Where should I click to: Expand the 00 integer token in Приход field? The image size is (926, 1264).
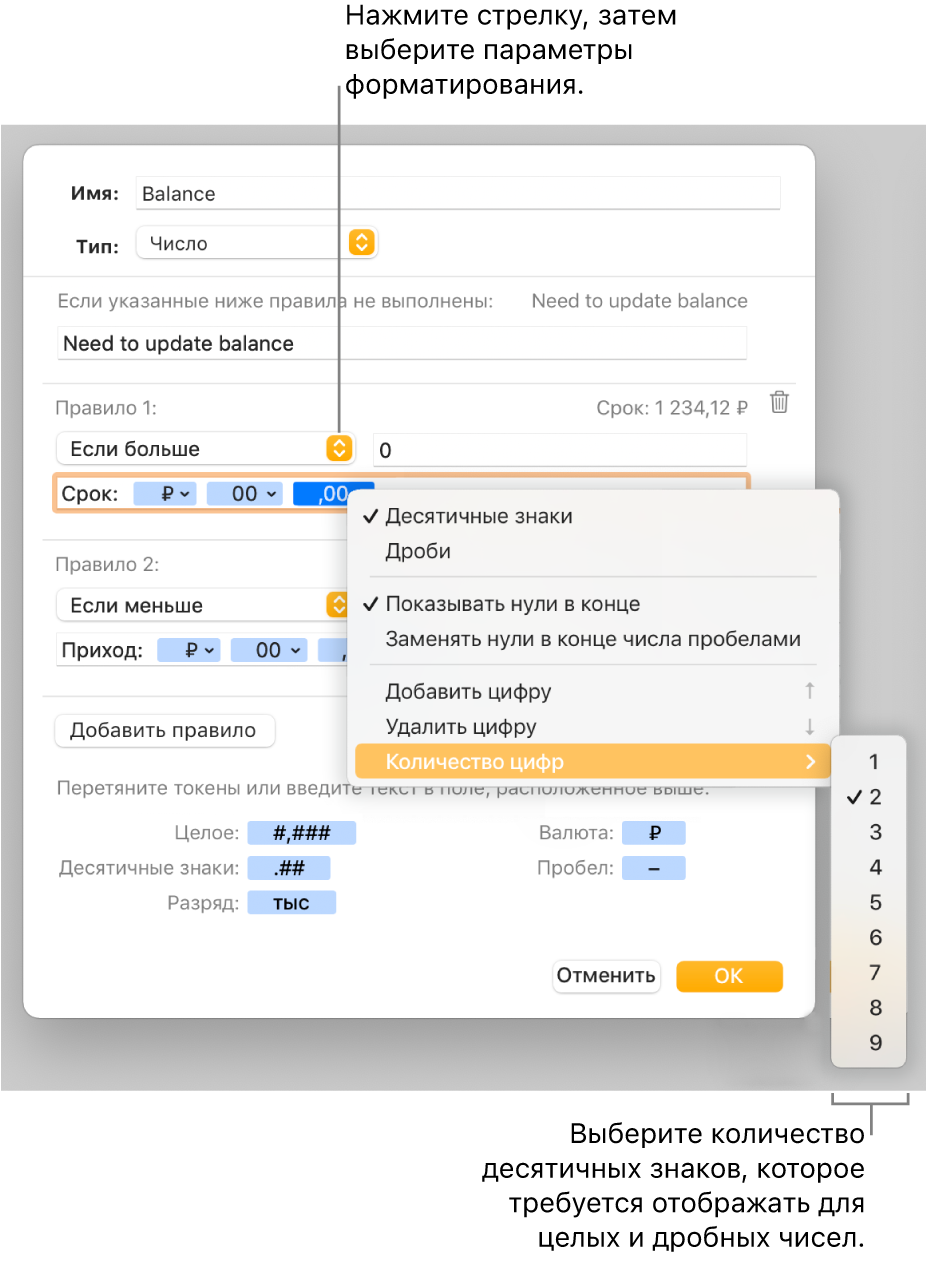tap(269, 651)
